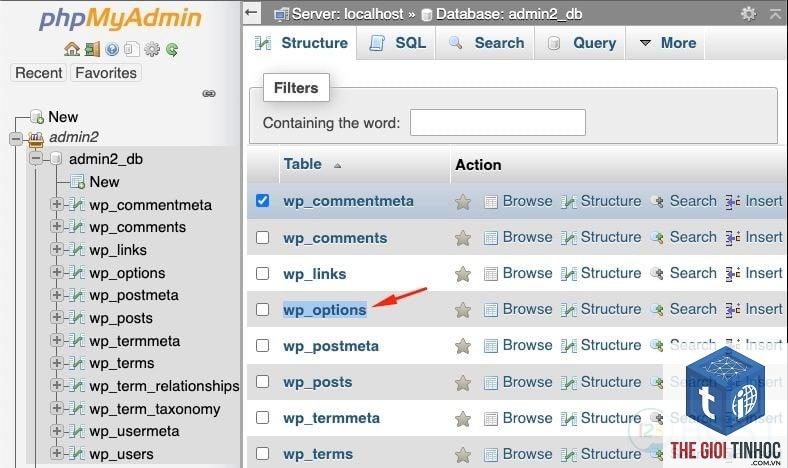The image size is (788, 468).
Task: Click admin2_db database icon in tree
Action: coord(56,158)
